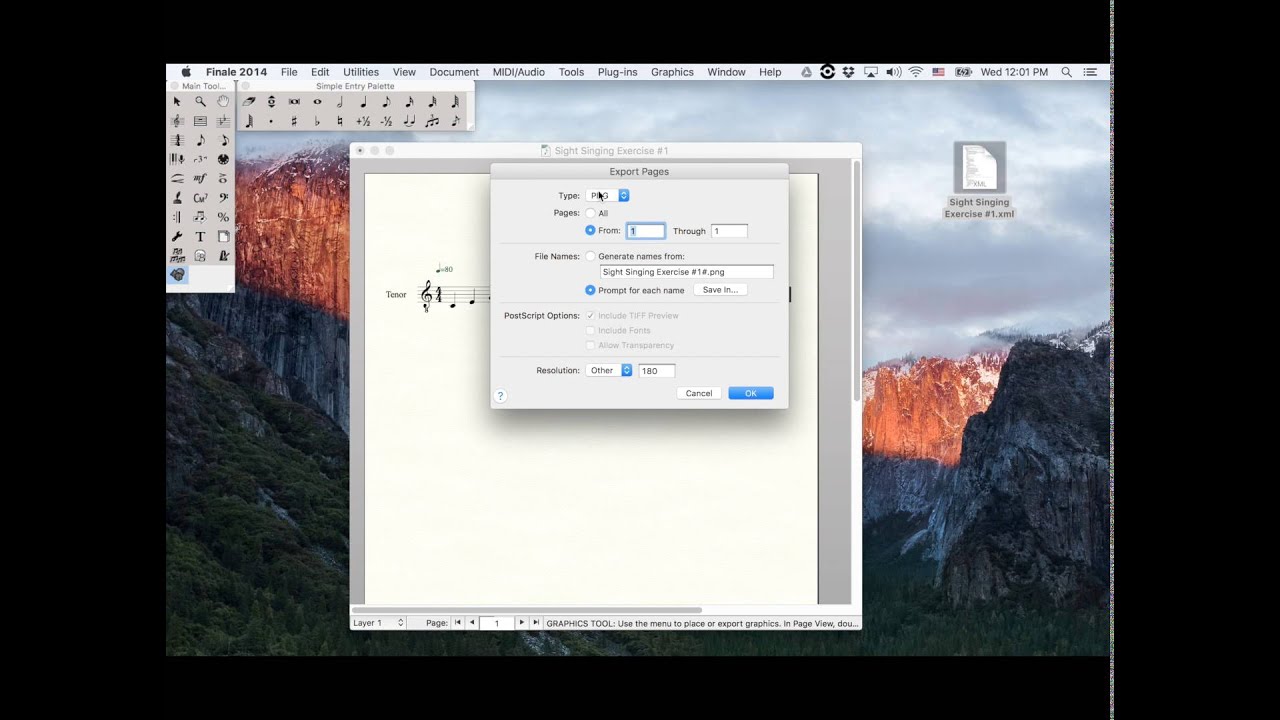Choose the Selection arrow tool
Screen dimensions: 1280x720
point(177,101)
